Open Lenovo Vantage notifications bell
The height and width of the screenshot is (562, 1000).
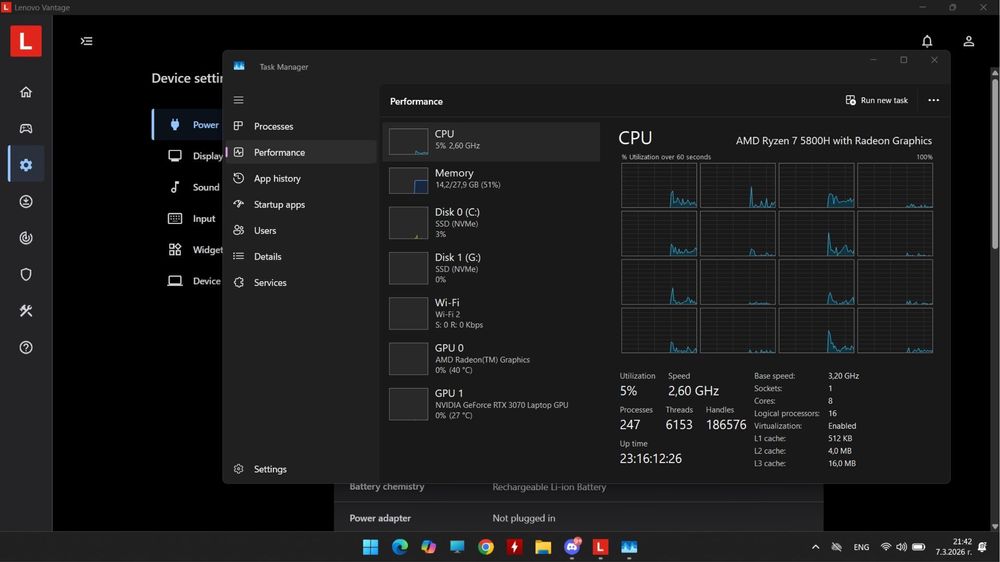click(927, 41)
